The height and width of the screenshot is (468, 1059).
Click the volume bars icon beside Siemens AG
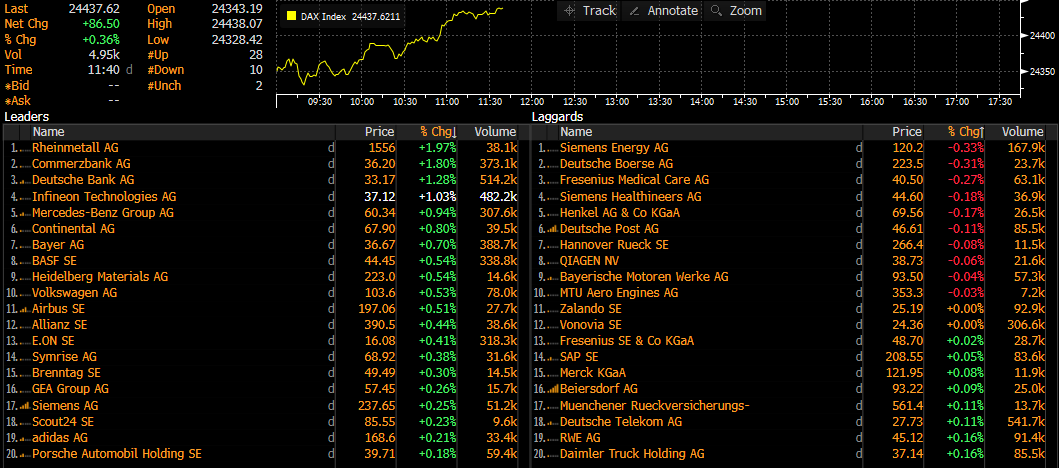pos(25,407)
